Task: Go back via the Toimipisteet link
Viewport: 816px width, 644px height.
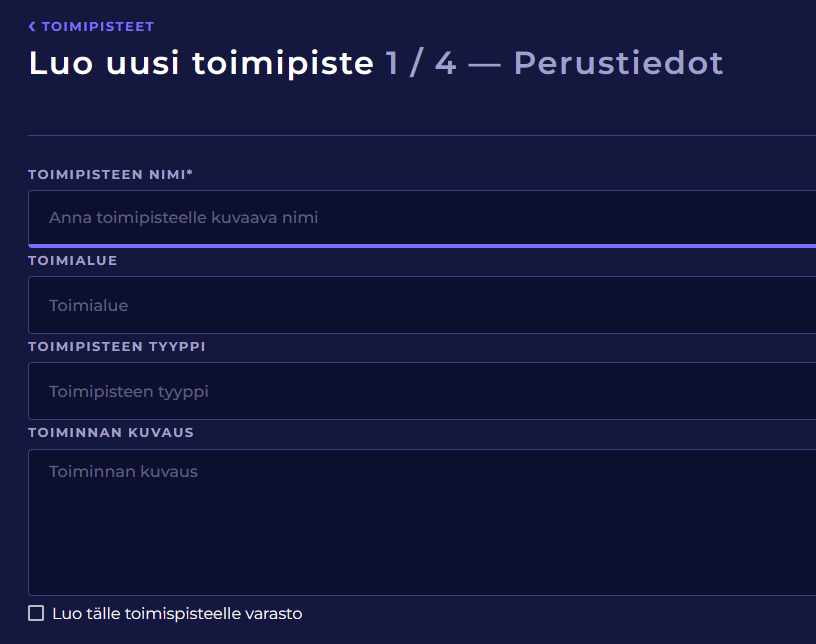Action: click(x=97, y=27)
